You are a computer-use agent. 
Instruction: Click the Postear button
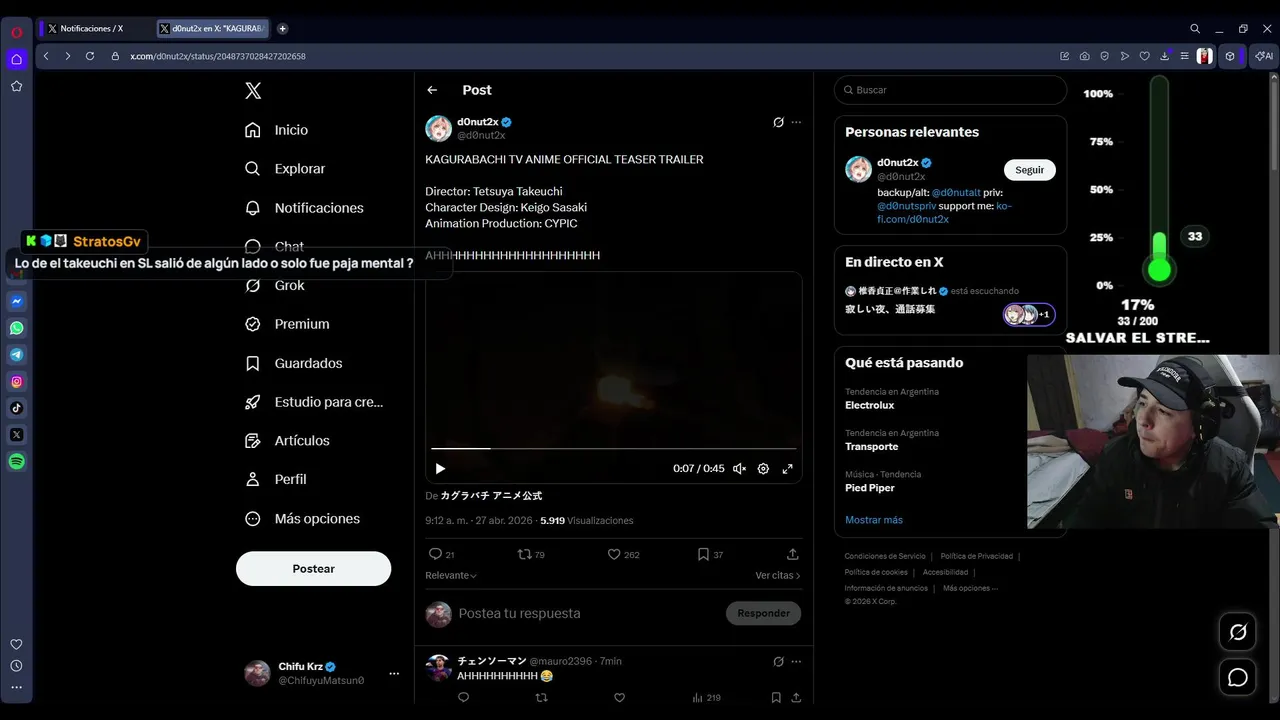313,568
